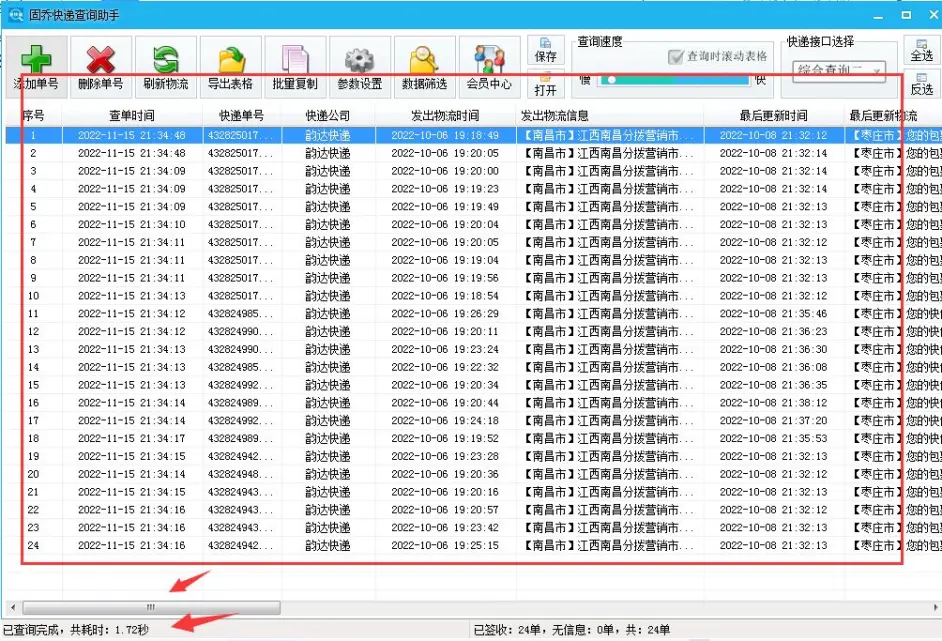Click status text 已查询完成 共耗时 1.72秒
This screenshot has width=942, height=641.
76,630
